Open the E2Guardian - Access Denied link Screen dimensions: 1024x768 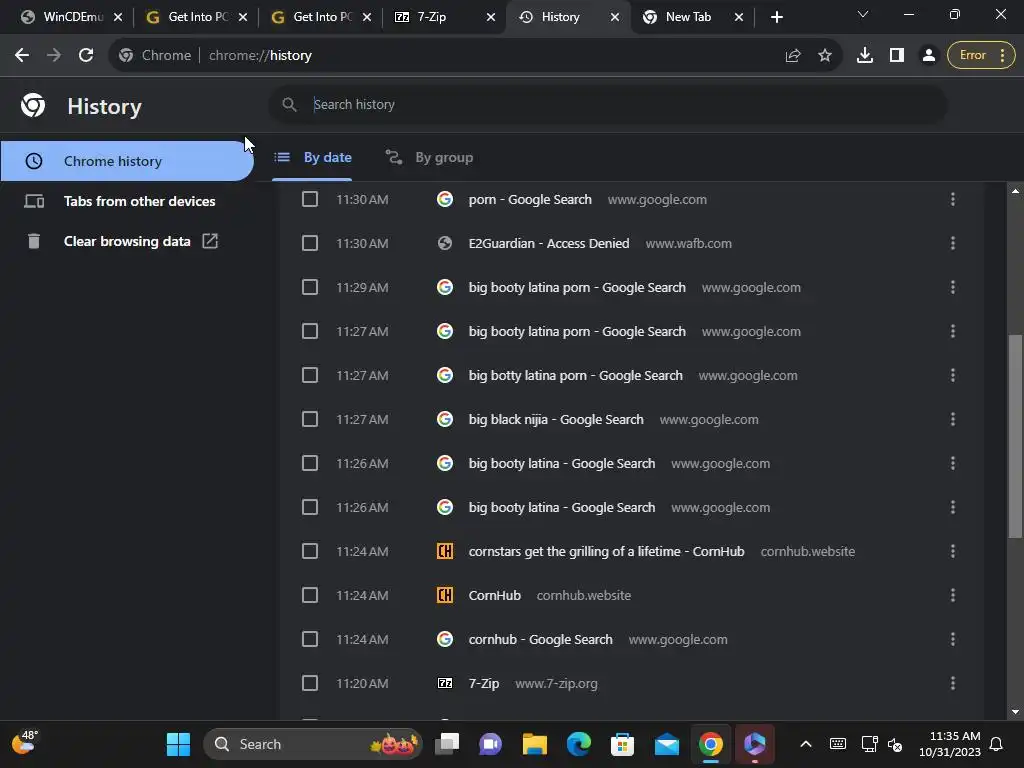(549, 244)
